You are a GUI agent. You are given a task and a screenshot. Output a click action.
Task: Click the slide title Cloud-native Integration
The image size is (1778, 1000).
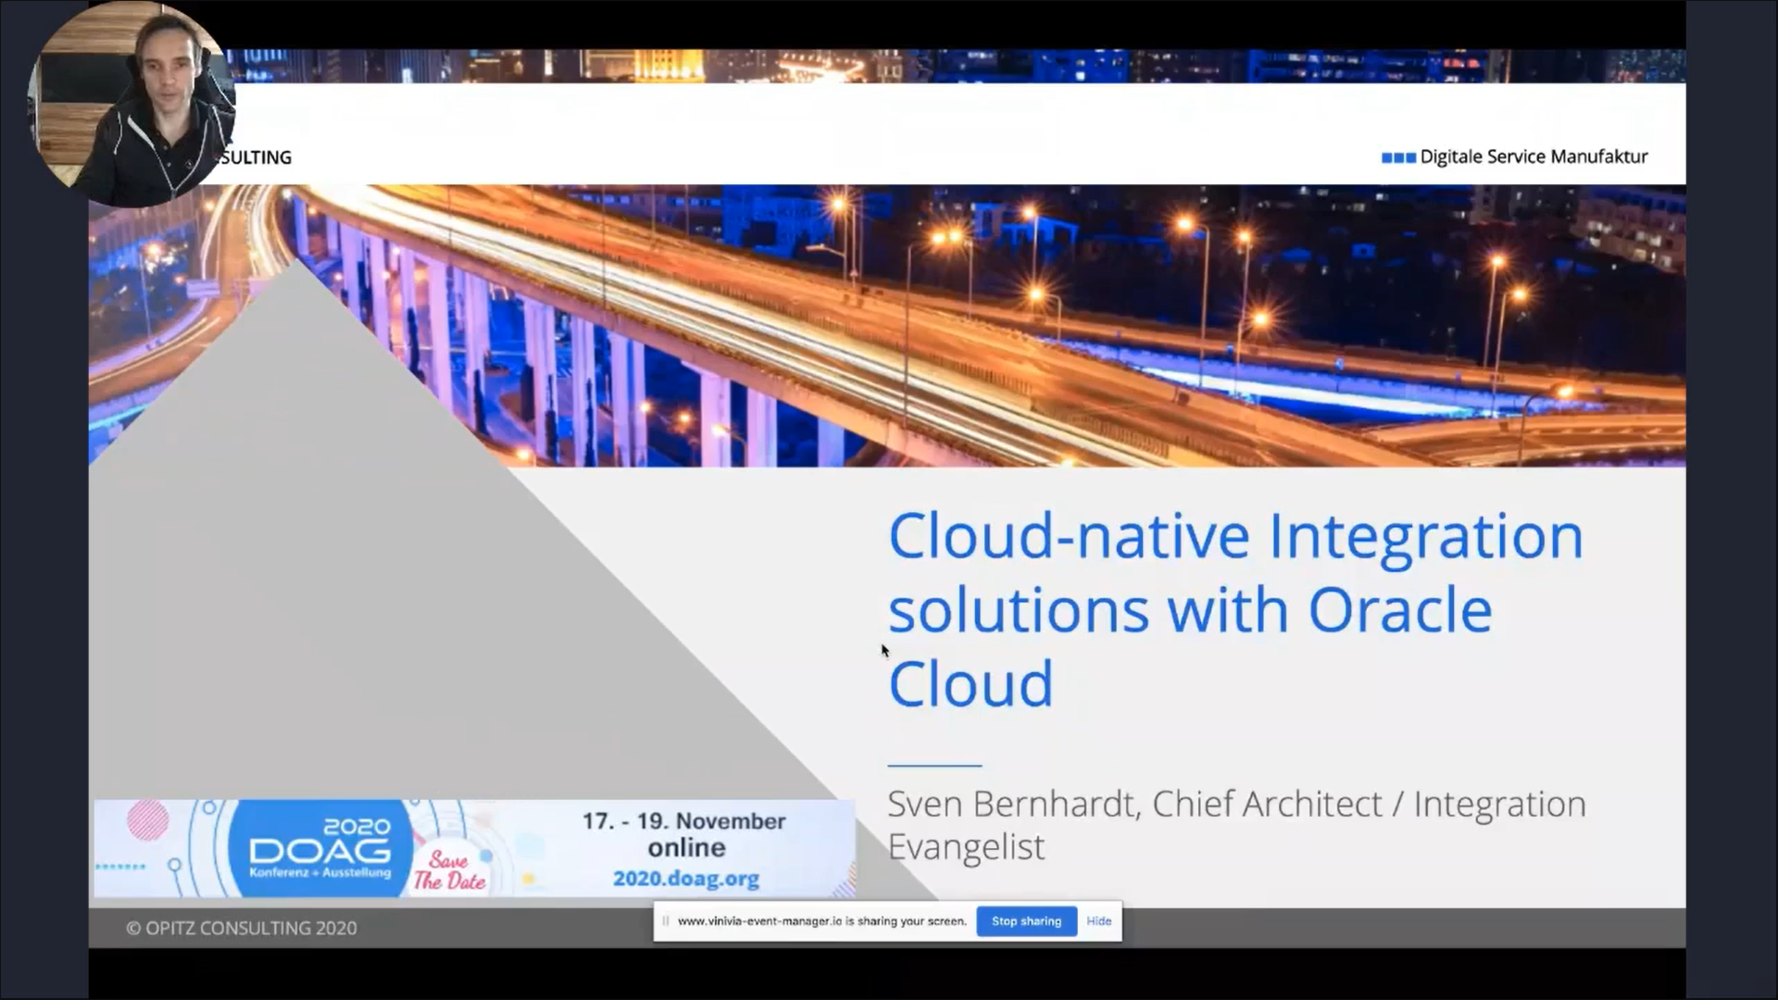pyautogui.click(x=1235, y=537)
